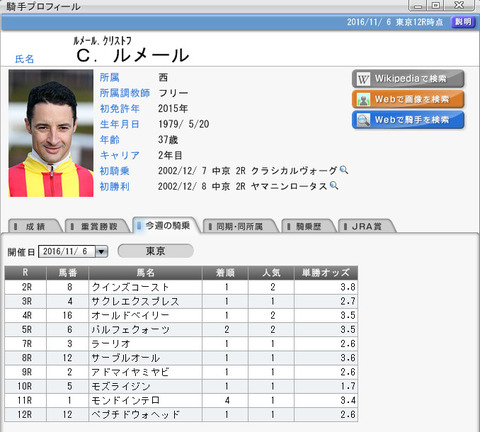Click the Web jockey search magnifier icon
The width and height of the screenshot is (480, 432).
tap(363, 120)
